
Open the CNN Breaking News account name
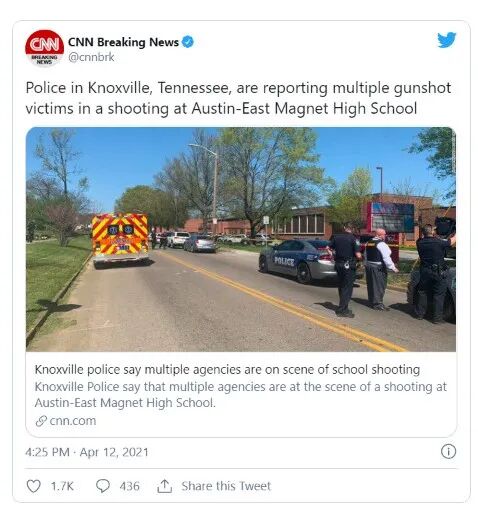(x=123, y=42)
